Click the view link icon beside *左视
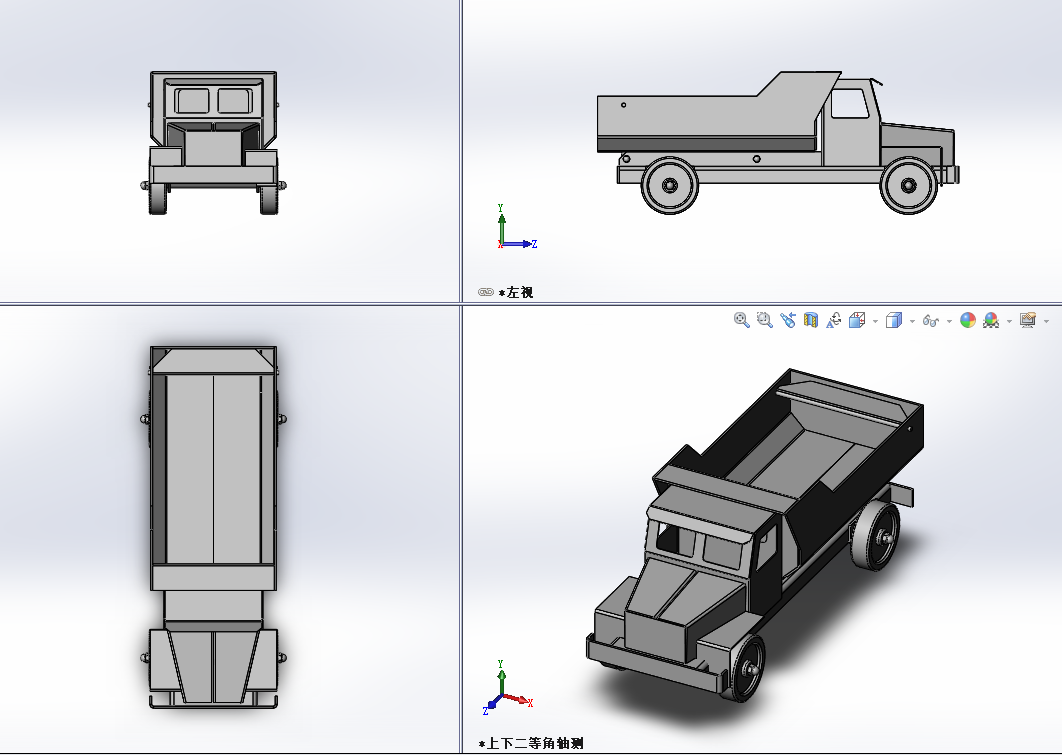The image size is (1062, 755). [x=486, y=293]
